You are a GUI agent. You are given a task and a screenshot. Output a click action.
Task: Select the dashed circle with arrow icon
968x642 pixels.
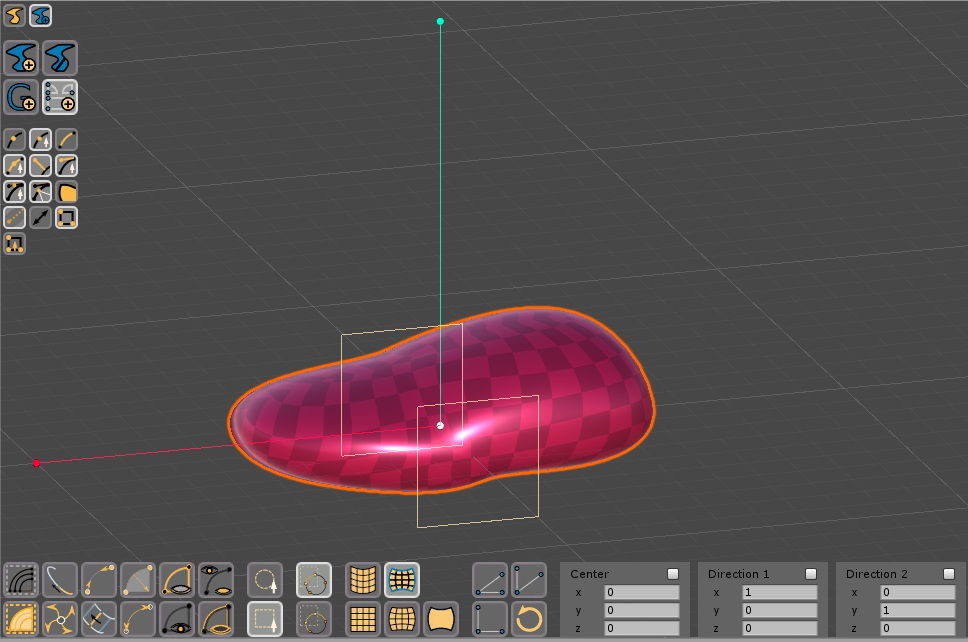pos(265,580)
